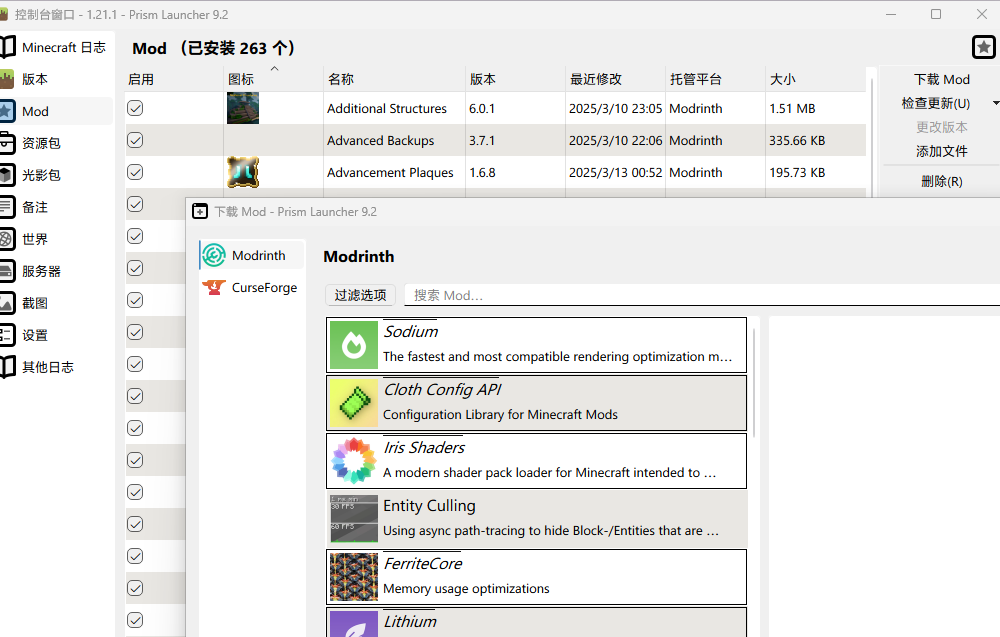The height and width of the screenshot is (637, 1000).
Task: Click the CurseForge anvil icon
Action: click(214, 288)
